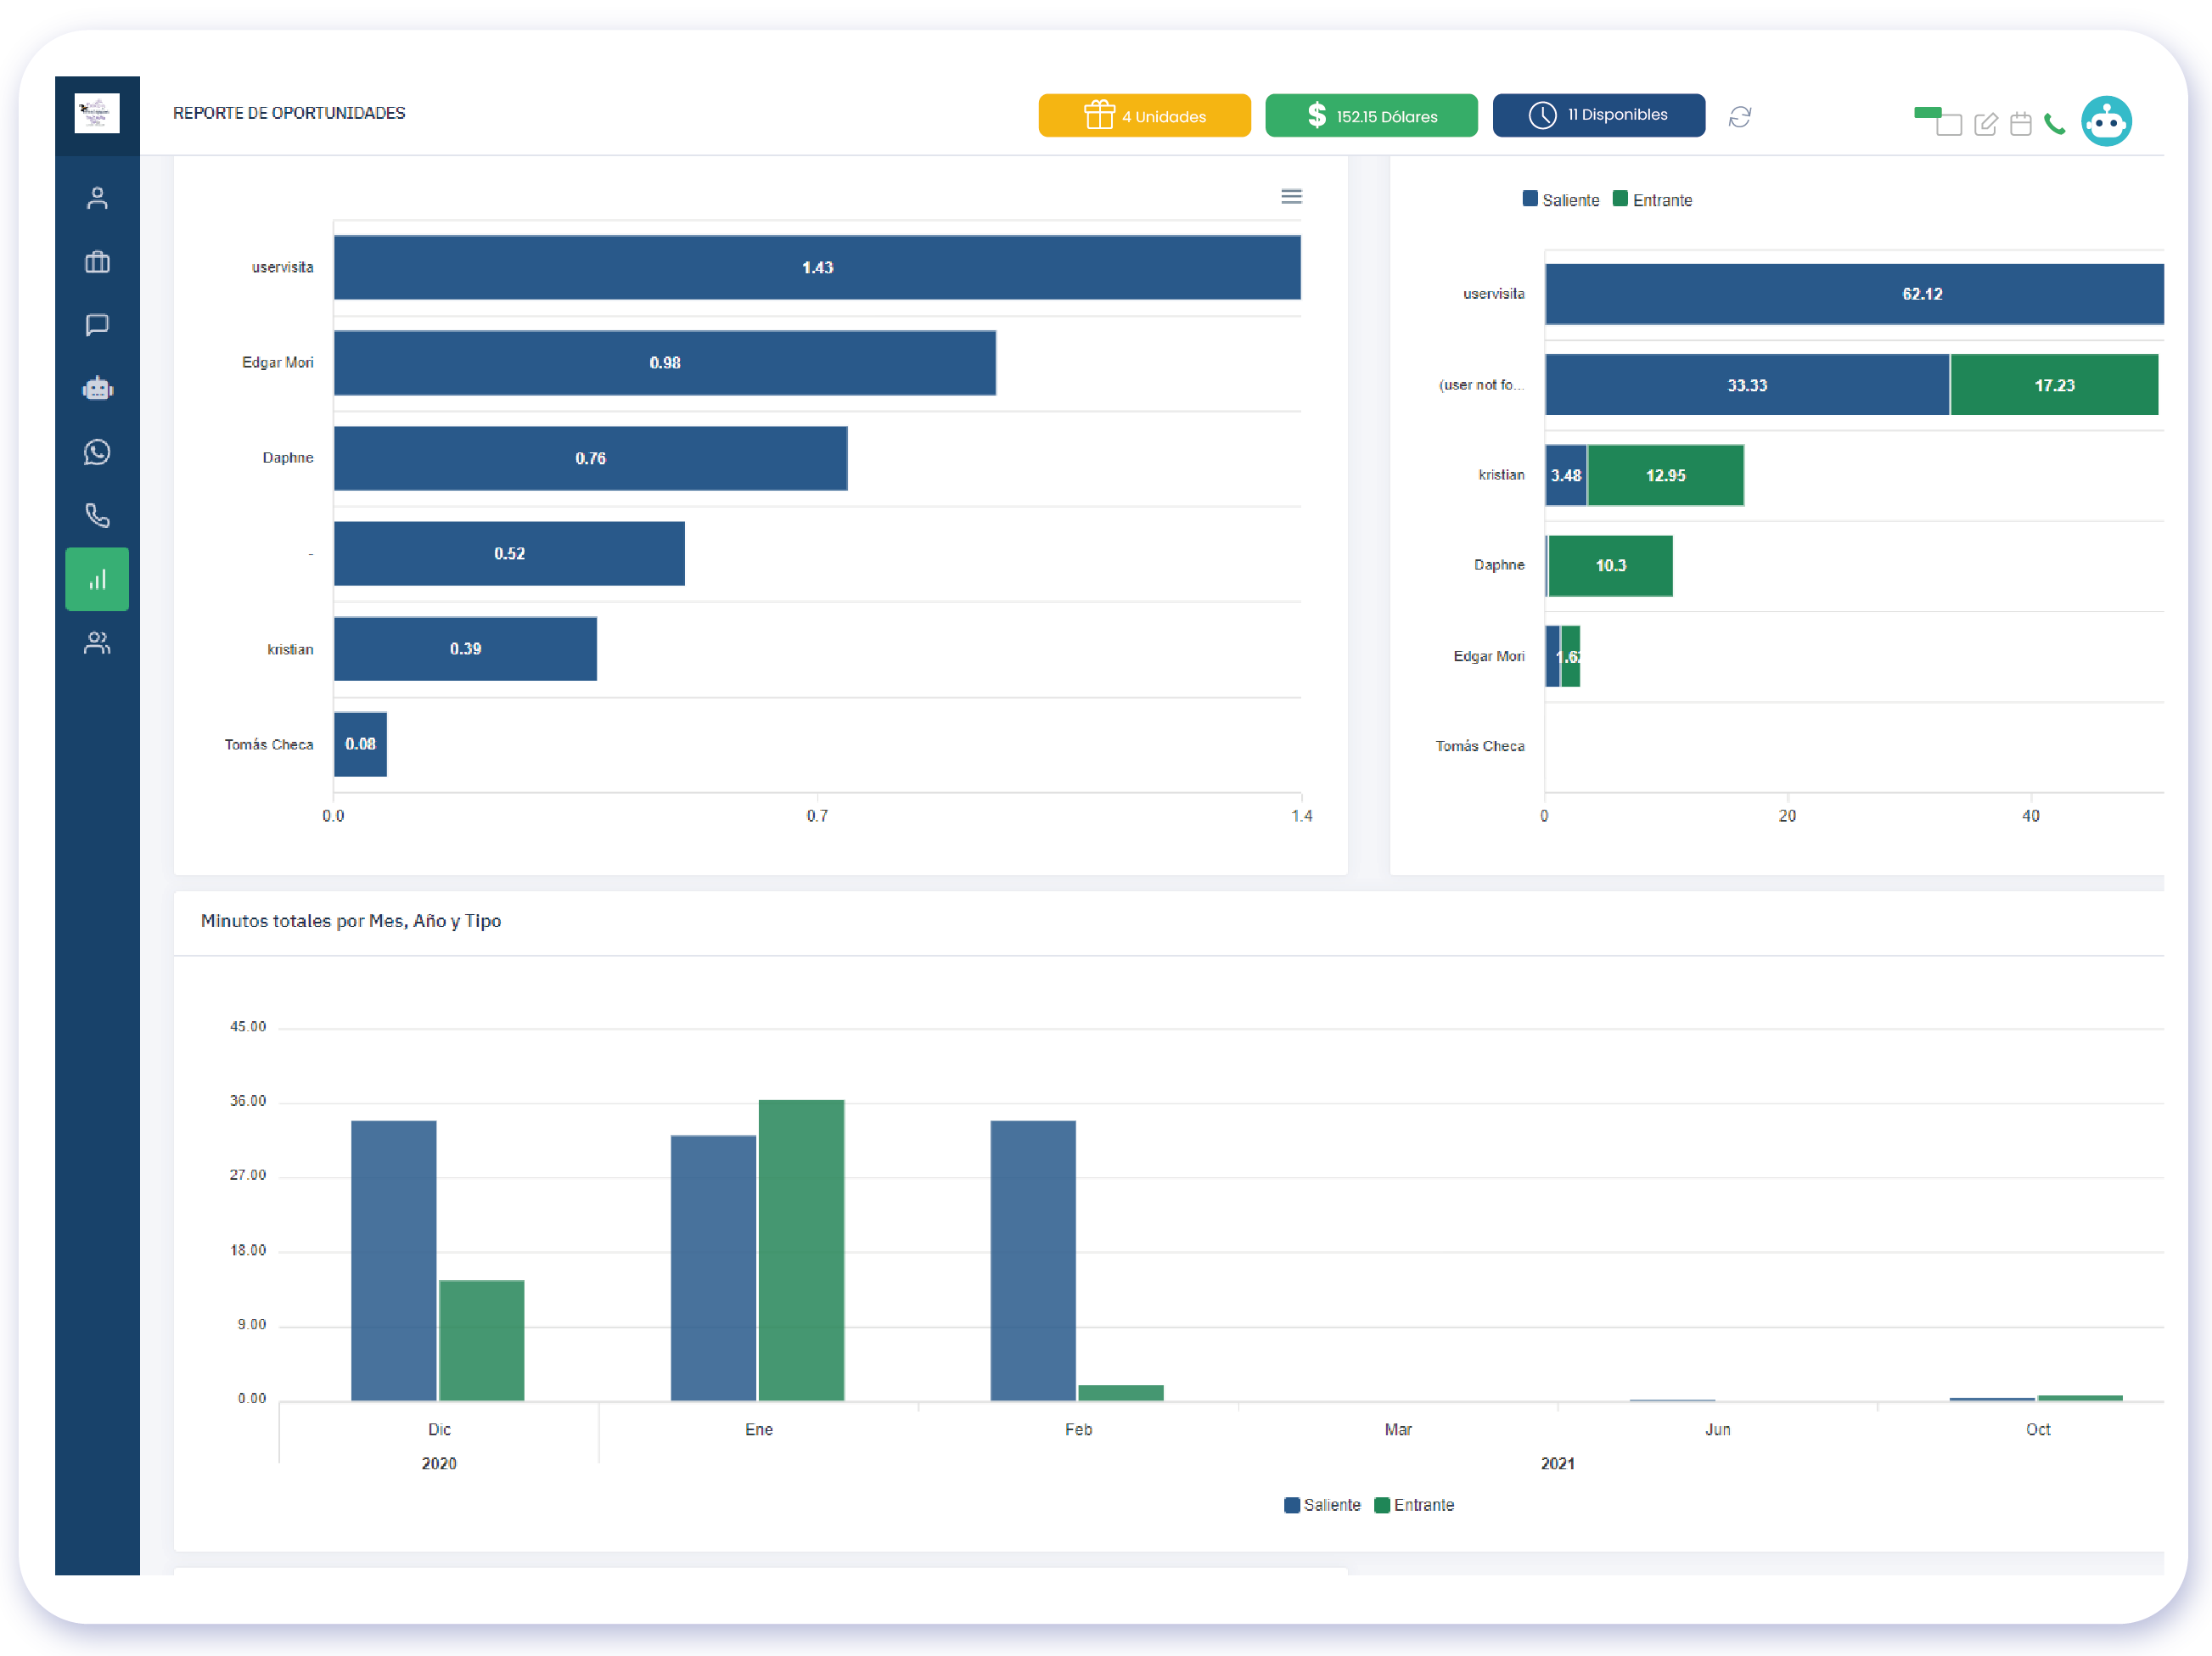Click the Tomás Checa 0.08 bar
Image resolution: width=2212 pixels, height=1656 pixels.
click(x=360, y=744)
